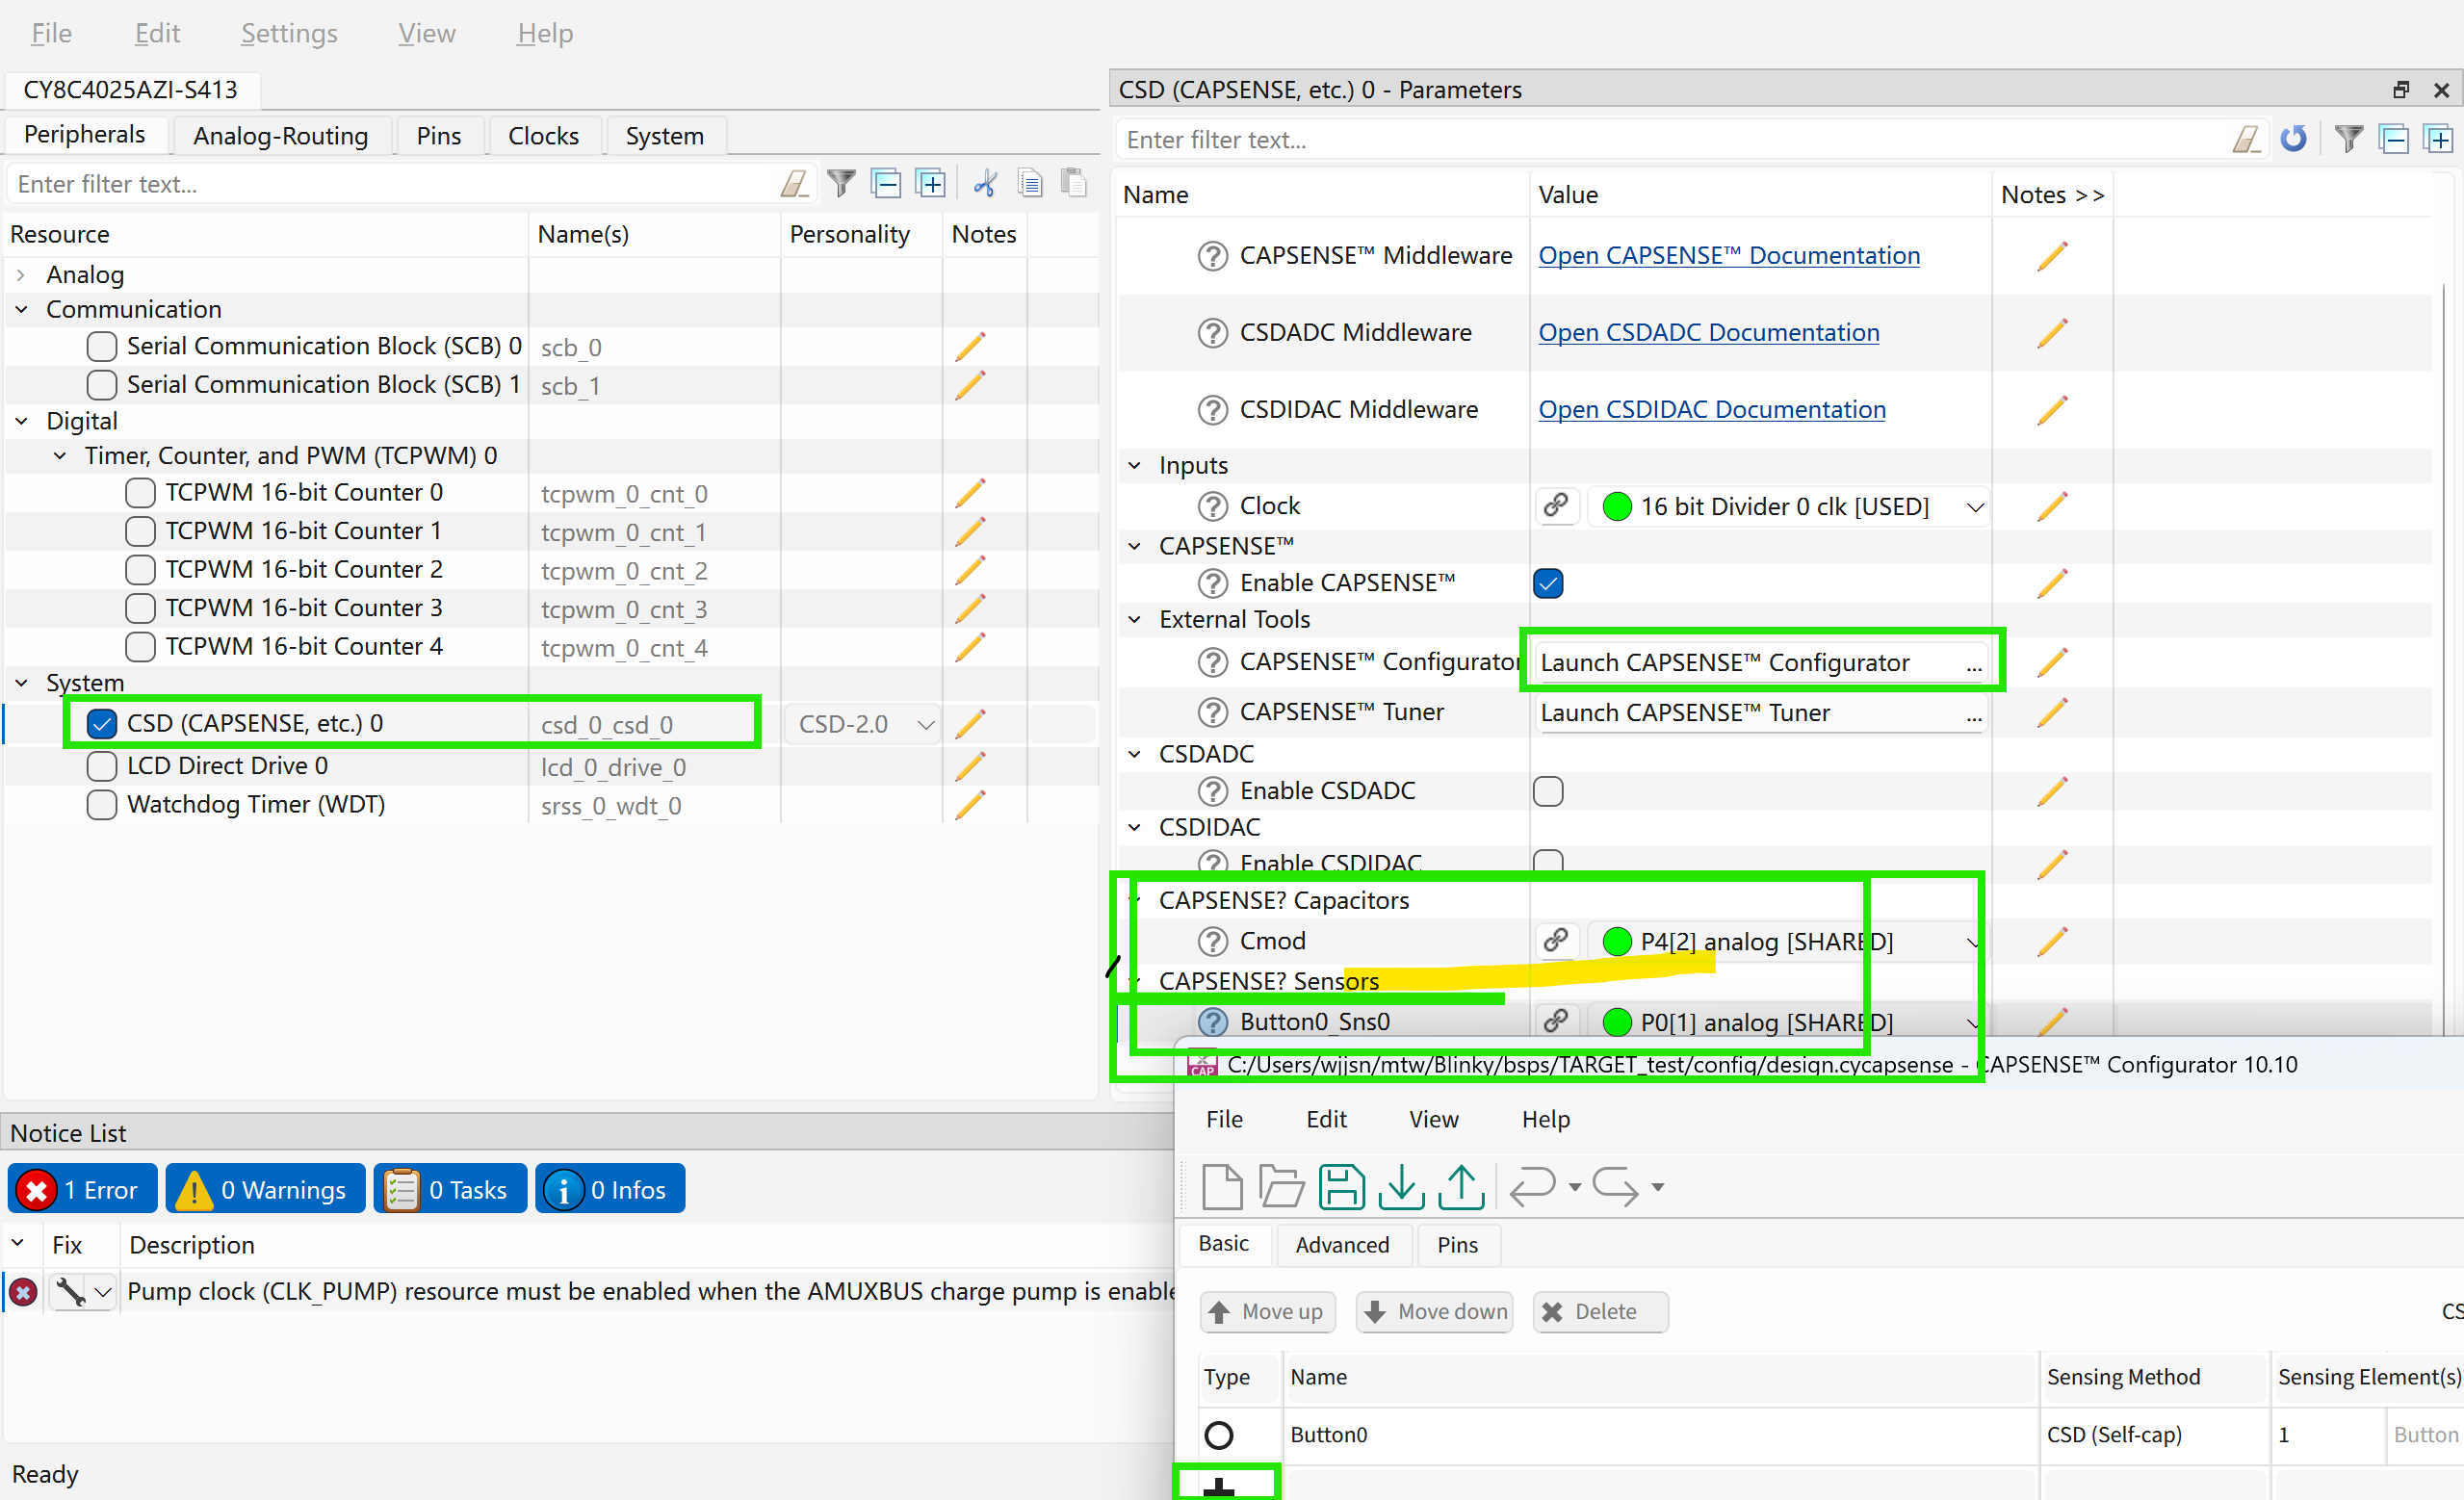This screenshot has width=2464, height=1500.
Task: Click the funnel filter icon in Parameters panel
Action: (x=2349, y=139)
